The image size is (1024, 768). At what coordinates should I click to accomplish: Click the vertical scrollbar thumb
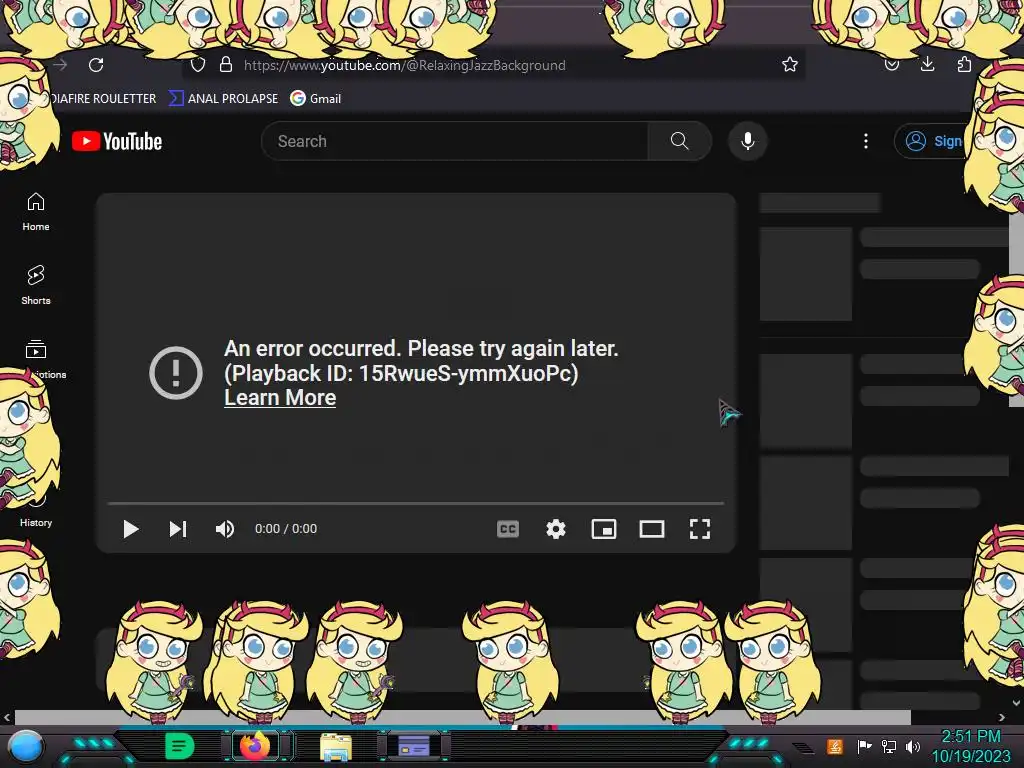pos(1016,307)
